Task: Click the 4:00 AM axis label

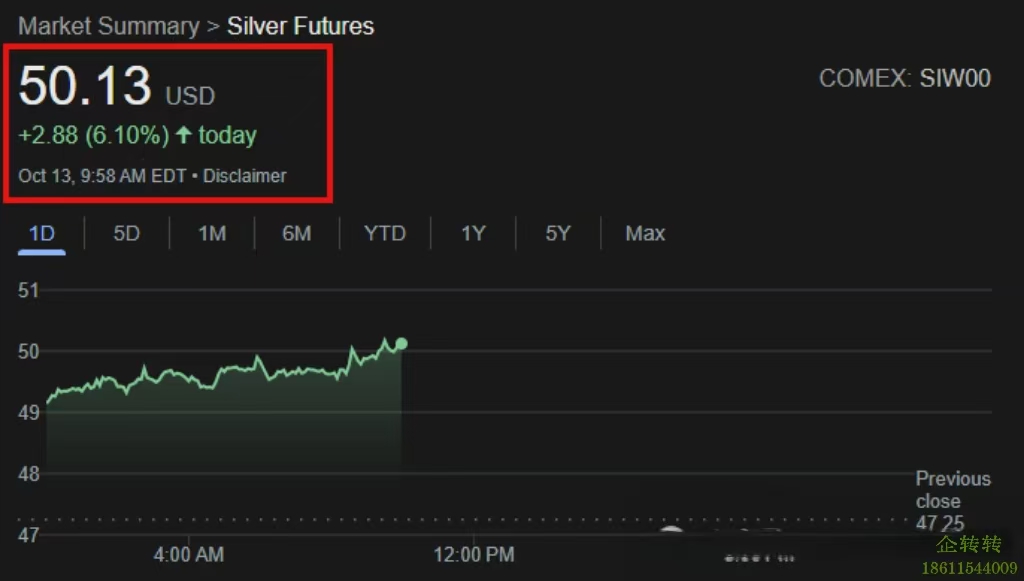Action: 189,554
